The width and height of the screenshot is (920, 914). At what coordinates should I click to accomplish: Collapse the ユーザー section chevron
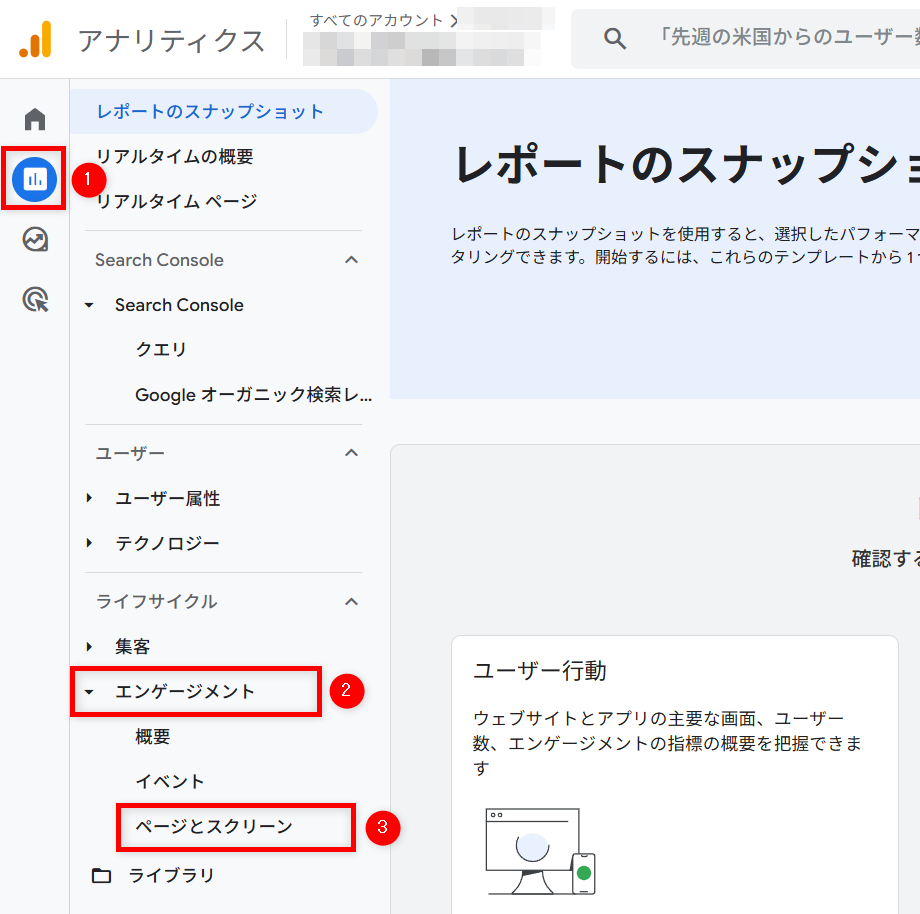pos(351,453)
